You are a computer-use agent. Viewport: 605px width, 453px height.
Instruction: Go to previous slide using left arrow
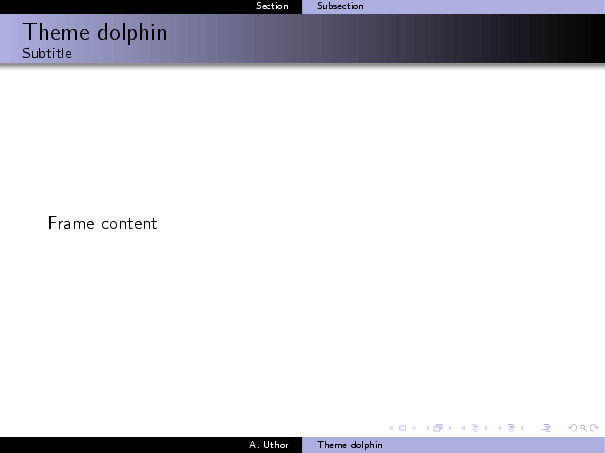click(390, 428)
